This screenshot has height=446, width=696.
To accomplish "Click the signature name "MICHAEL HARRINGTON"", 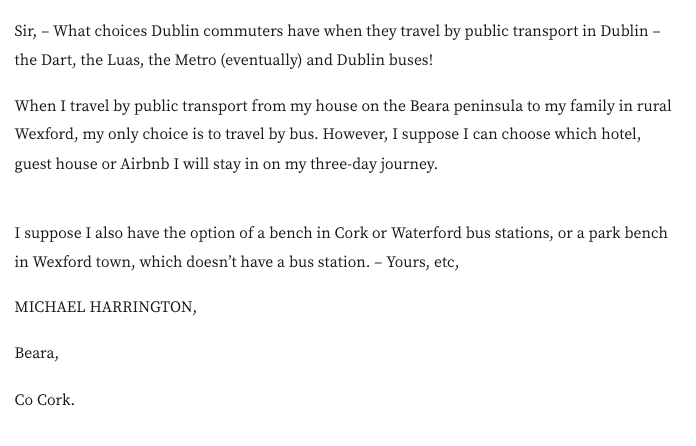I will click(x=104, y=307).
